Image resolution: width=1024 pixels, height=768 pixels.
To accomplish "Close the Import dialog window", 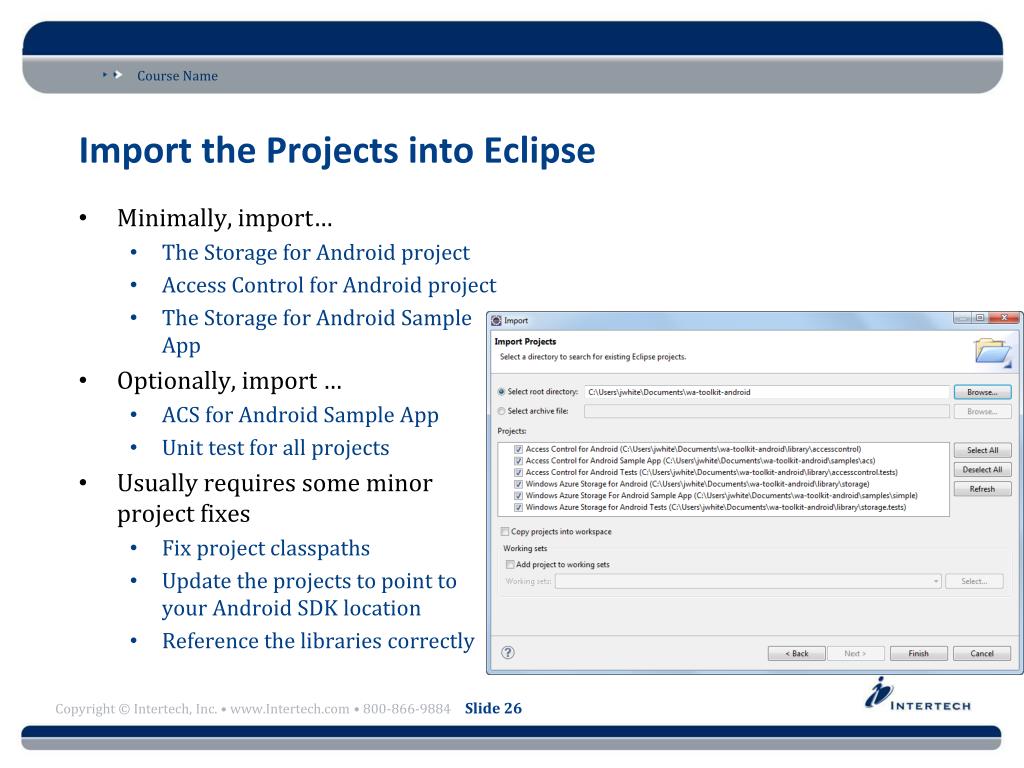I will (x=1004, y=318).
